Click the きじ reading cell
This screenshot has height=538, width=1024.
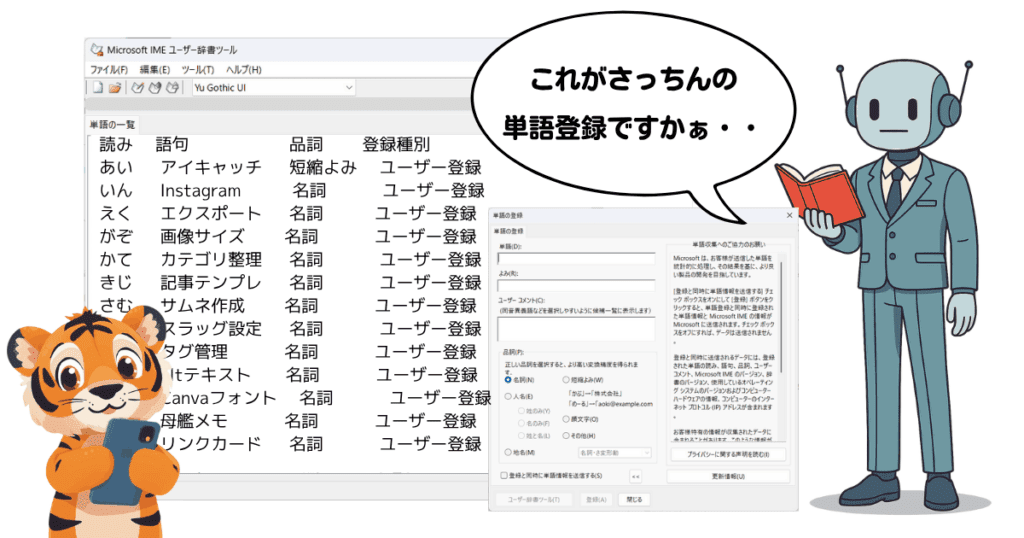pyautogui.click(x=116, y=283)
